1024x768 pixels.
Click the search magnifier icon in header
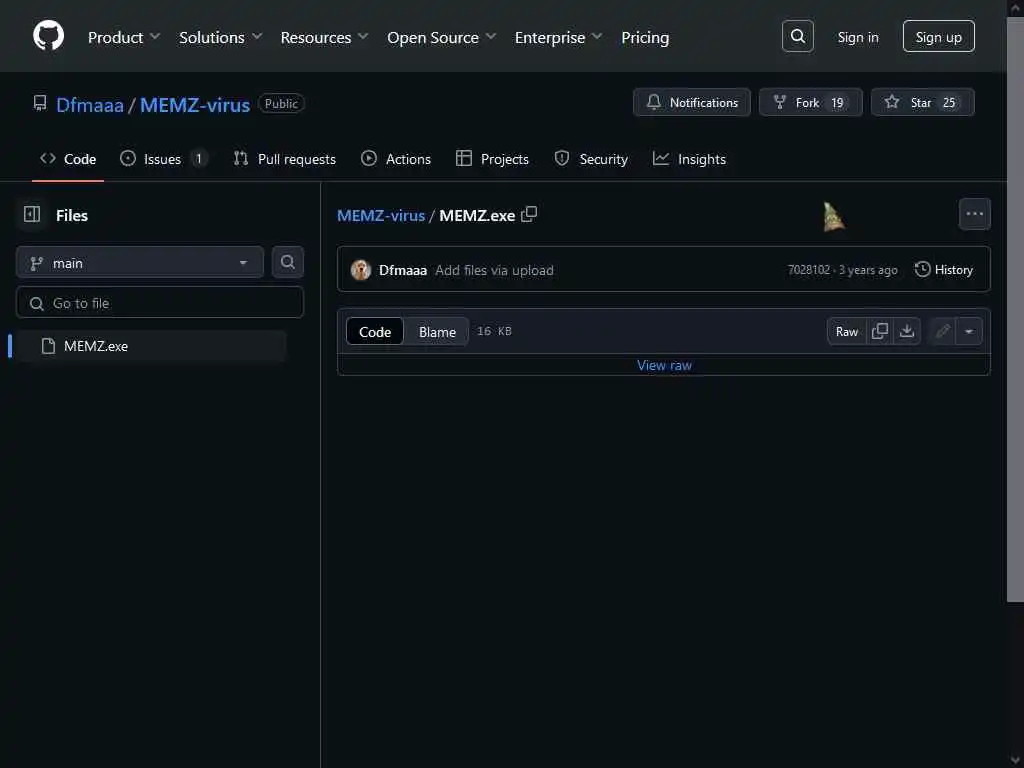pos(797,36)
